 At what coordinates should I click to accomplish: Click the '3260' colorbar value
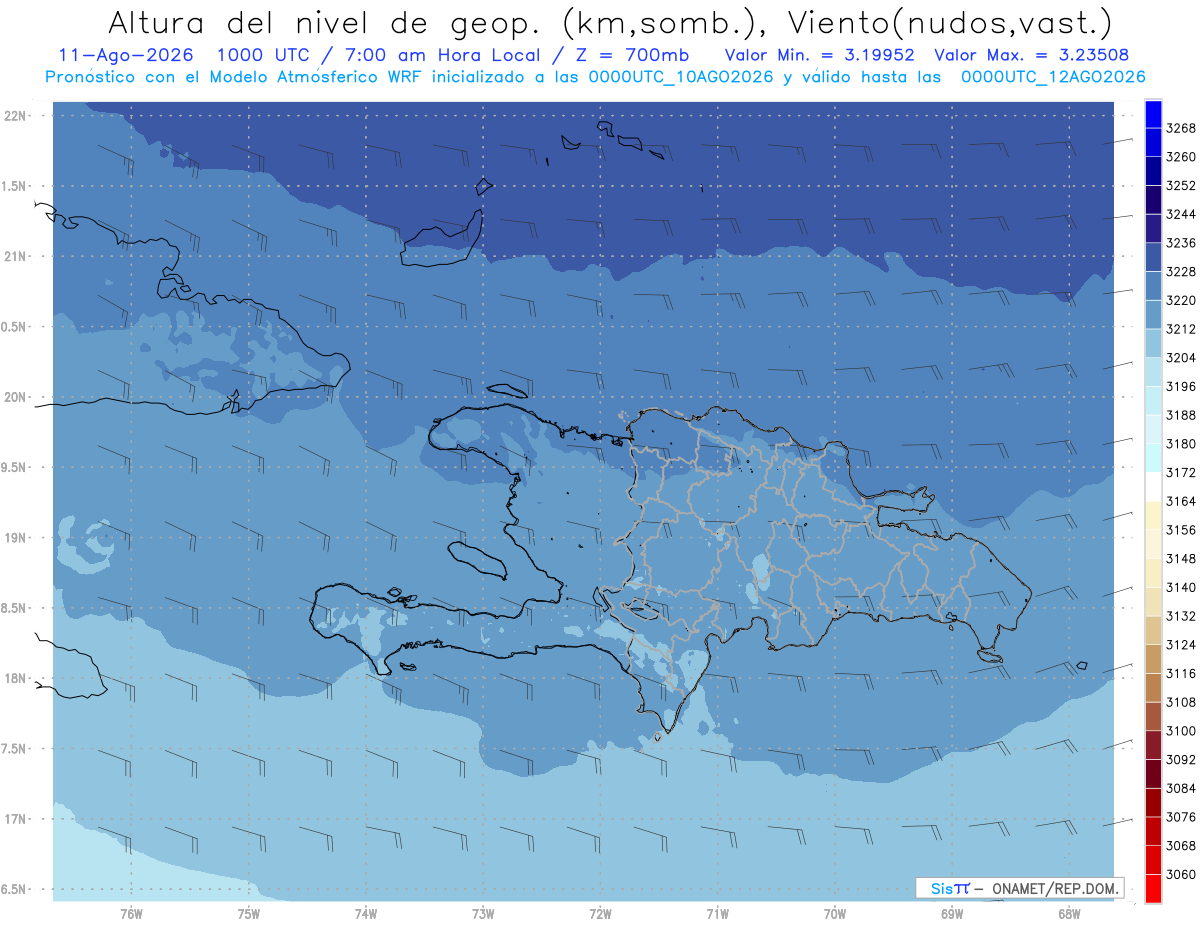pos(1181,157)
